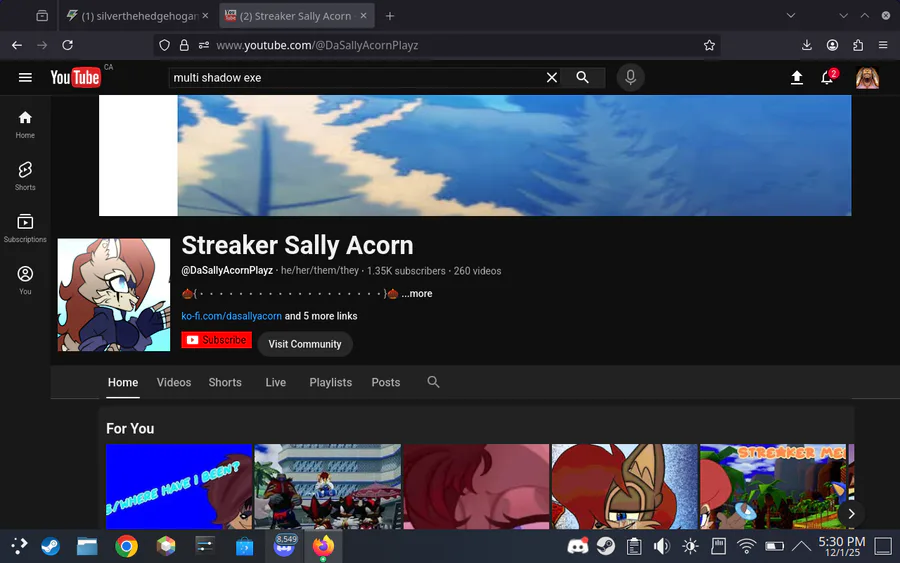
Task: Open Firefox downloads panel
Action: point(806,45)
